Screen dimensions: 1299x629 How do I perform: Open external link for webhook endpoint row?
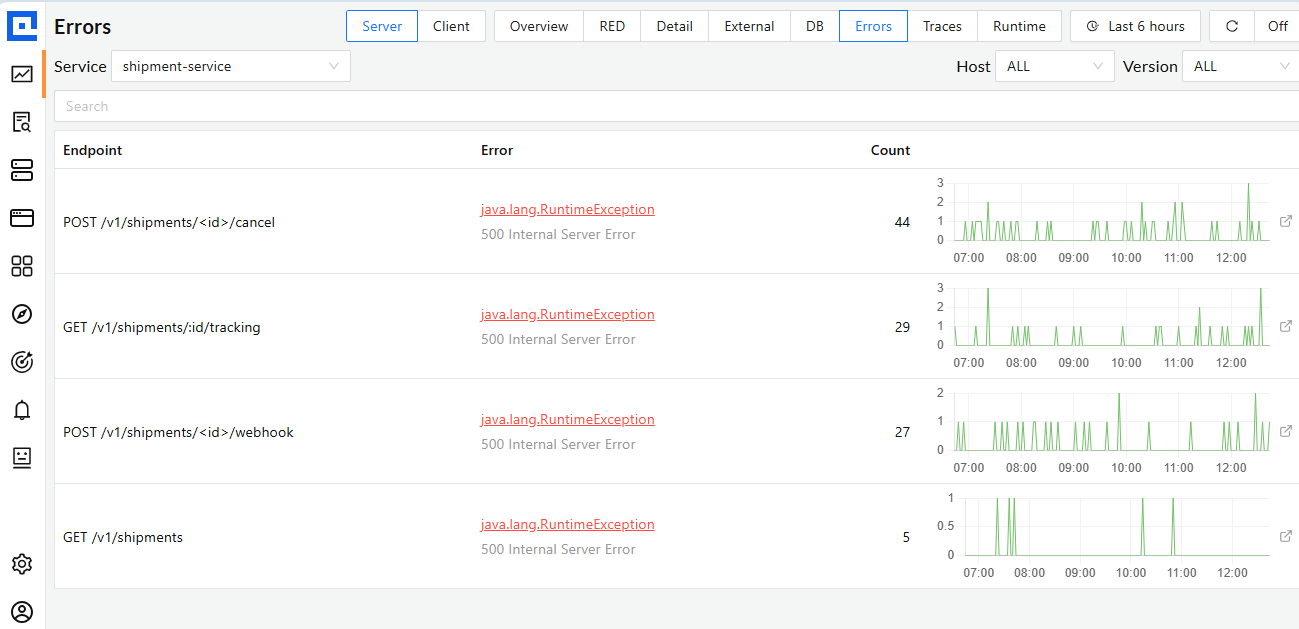coord(1286,431)
